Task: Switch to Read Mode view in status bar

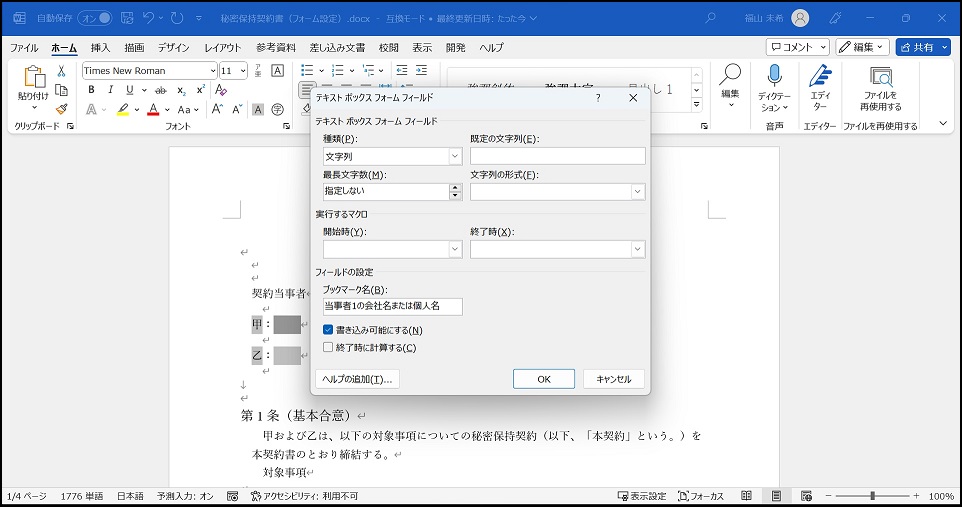Action: [x=747, y=496]
